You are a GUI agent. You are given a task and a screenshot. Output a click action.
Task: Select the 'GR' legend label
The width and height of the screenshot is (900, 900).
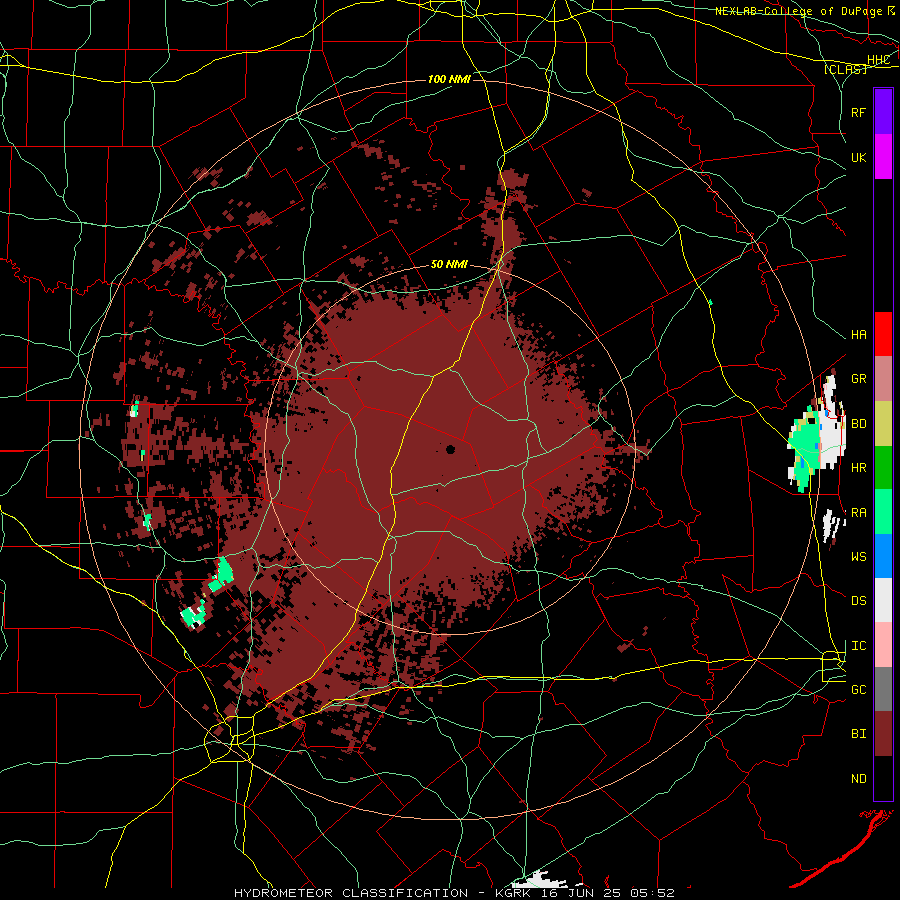coord(859,379)
